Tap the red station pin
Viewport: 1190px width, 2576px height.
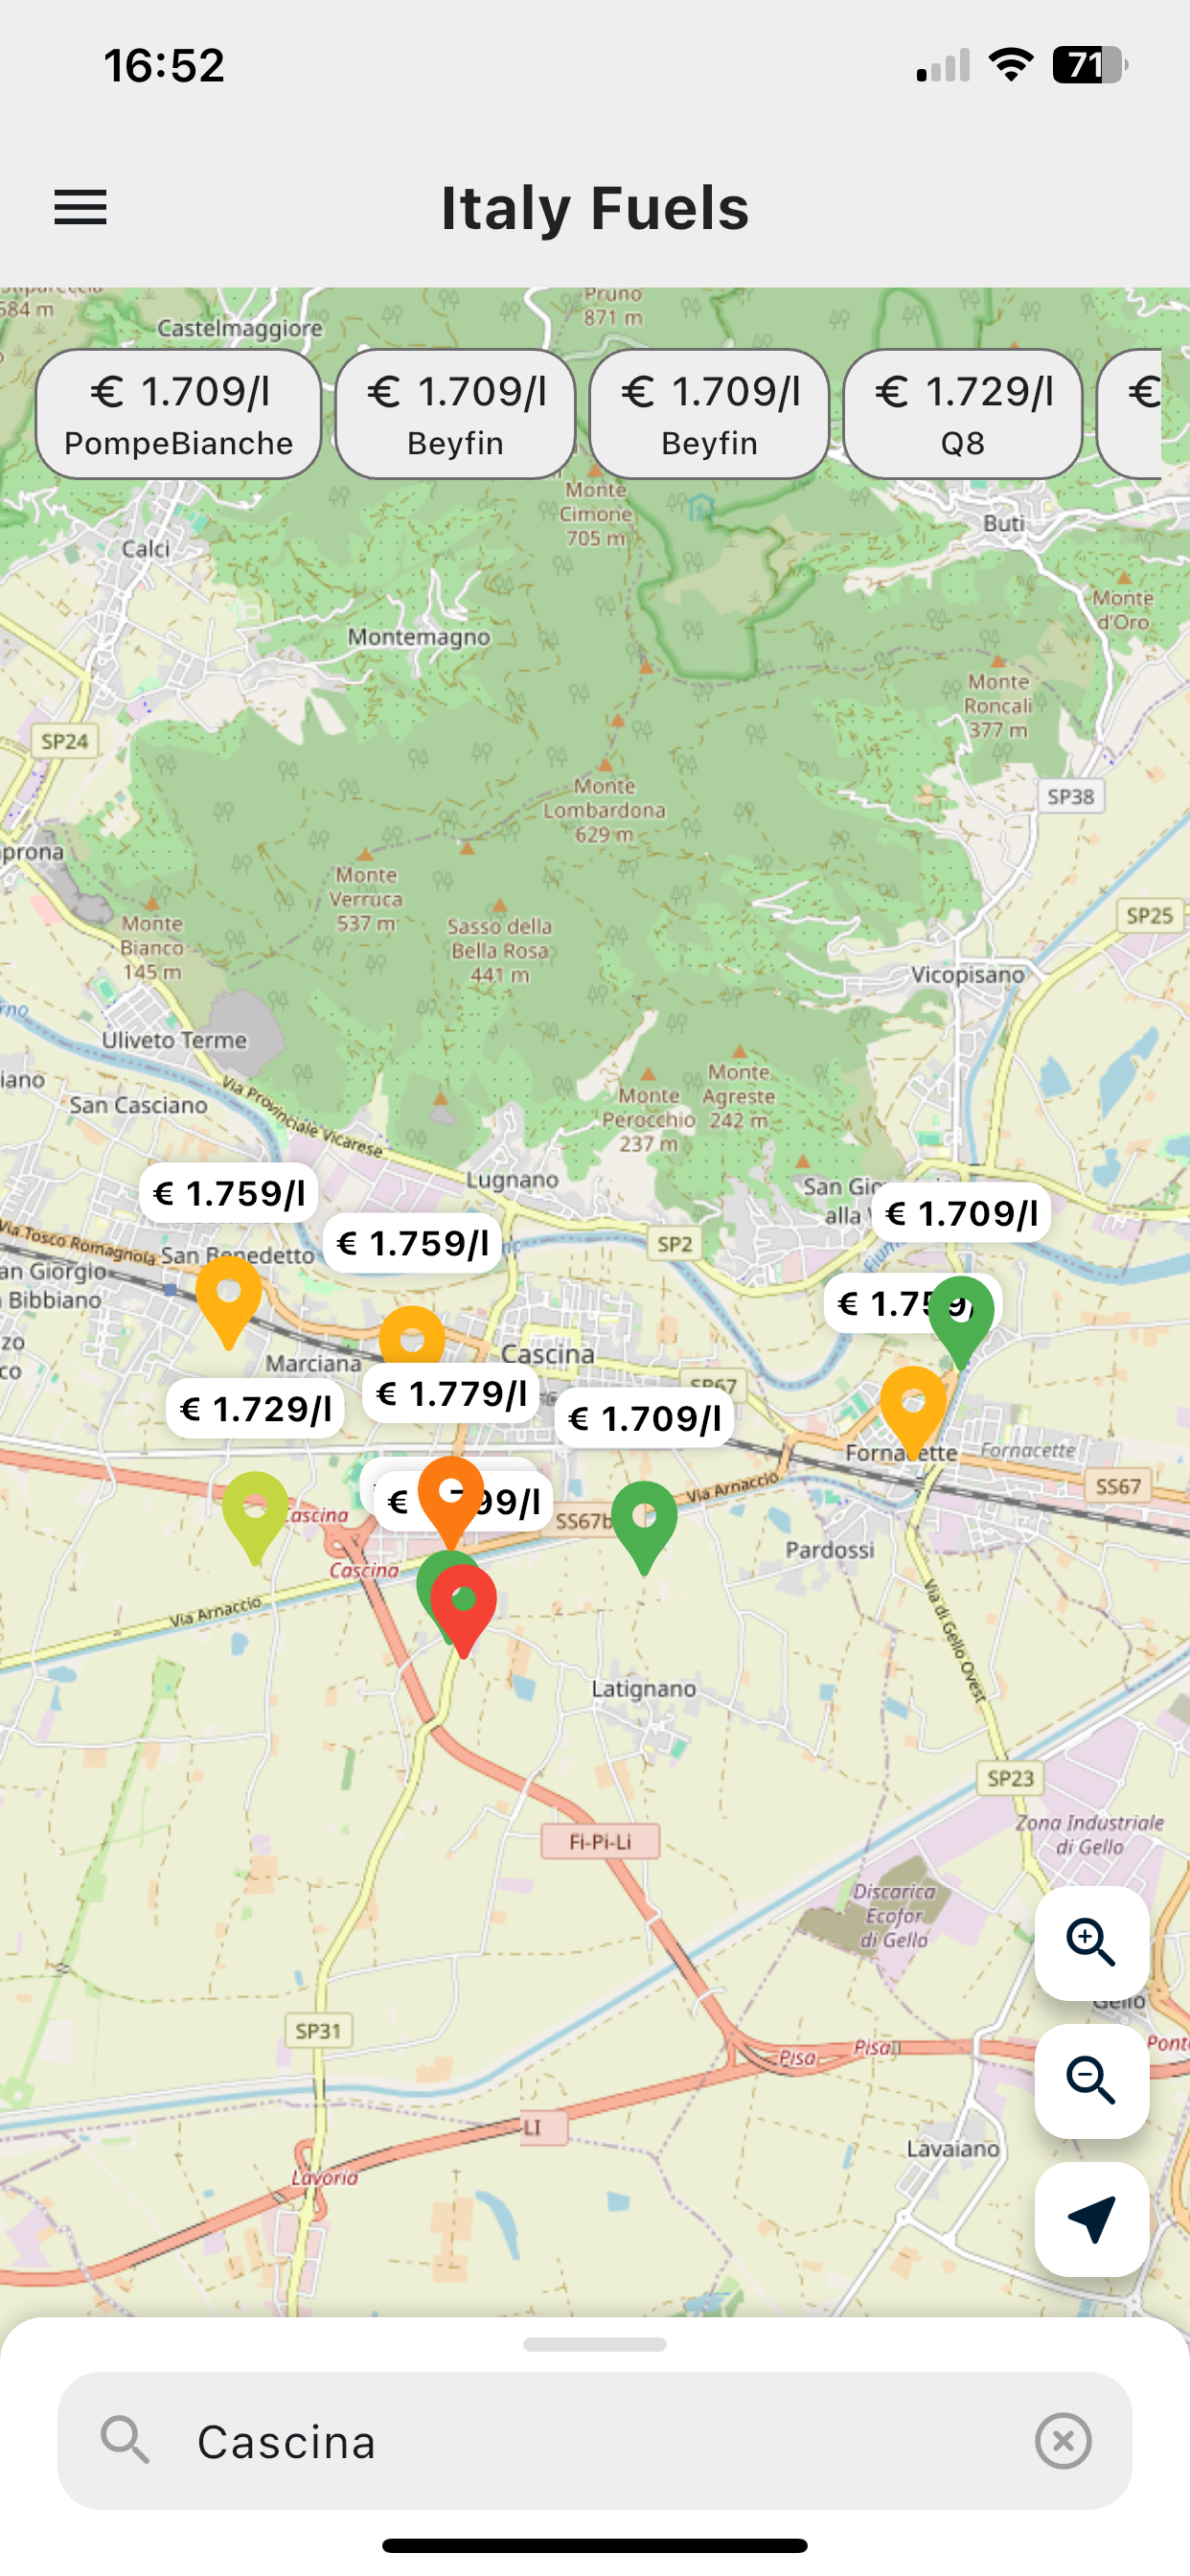click(x=463, y=1610)
